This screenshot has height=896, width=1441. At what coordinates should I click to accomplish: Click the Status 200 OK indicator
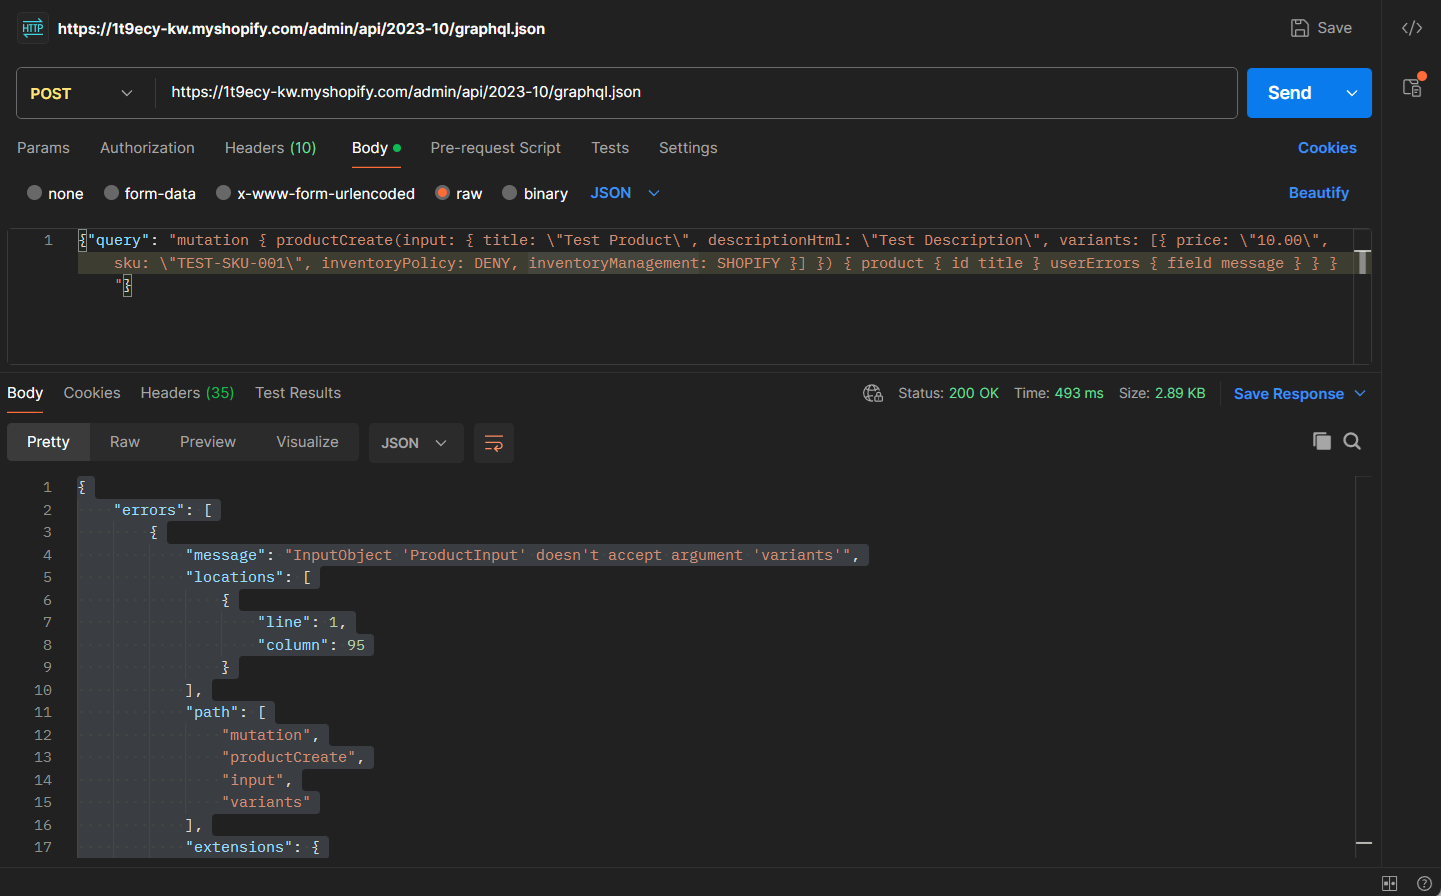[948, 394]
